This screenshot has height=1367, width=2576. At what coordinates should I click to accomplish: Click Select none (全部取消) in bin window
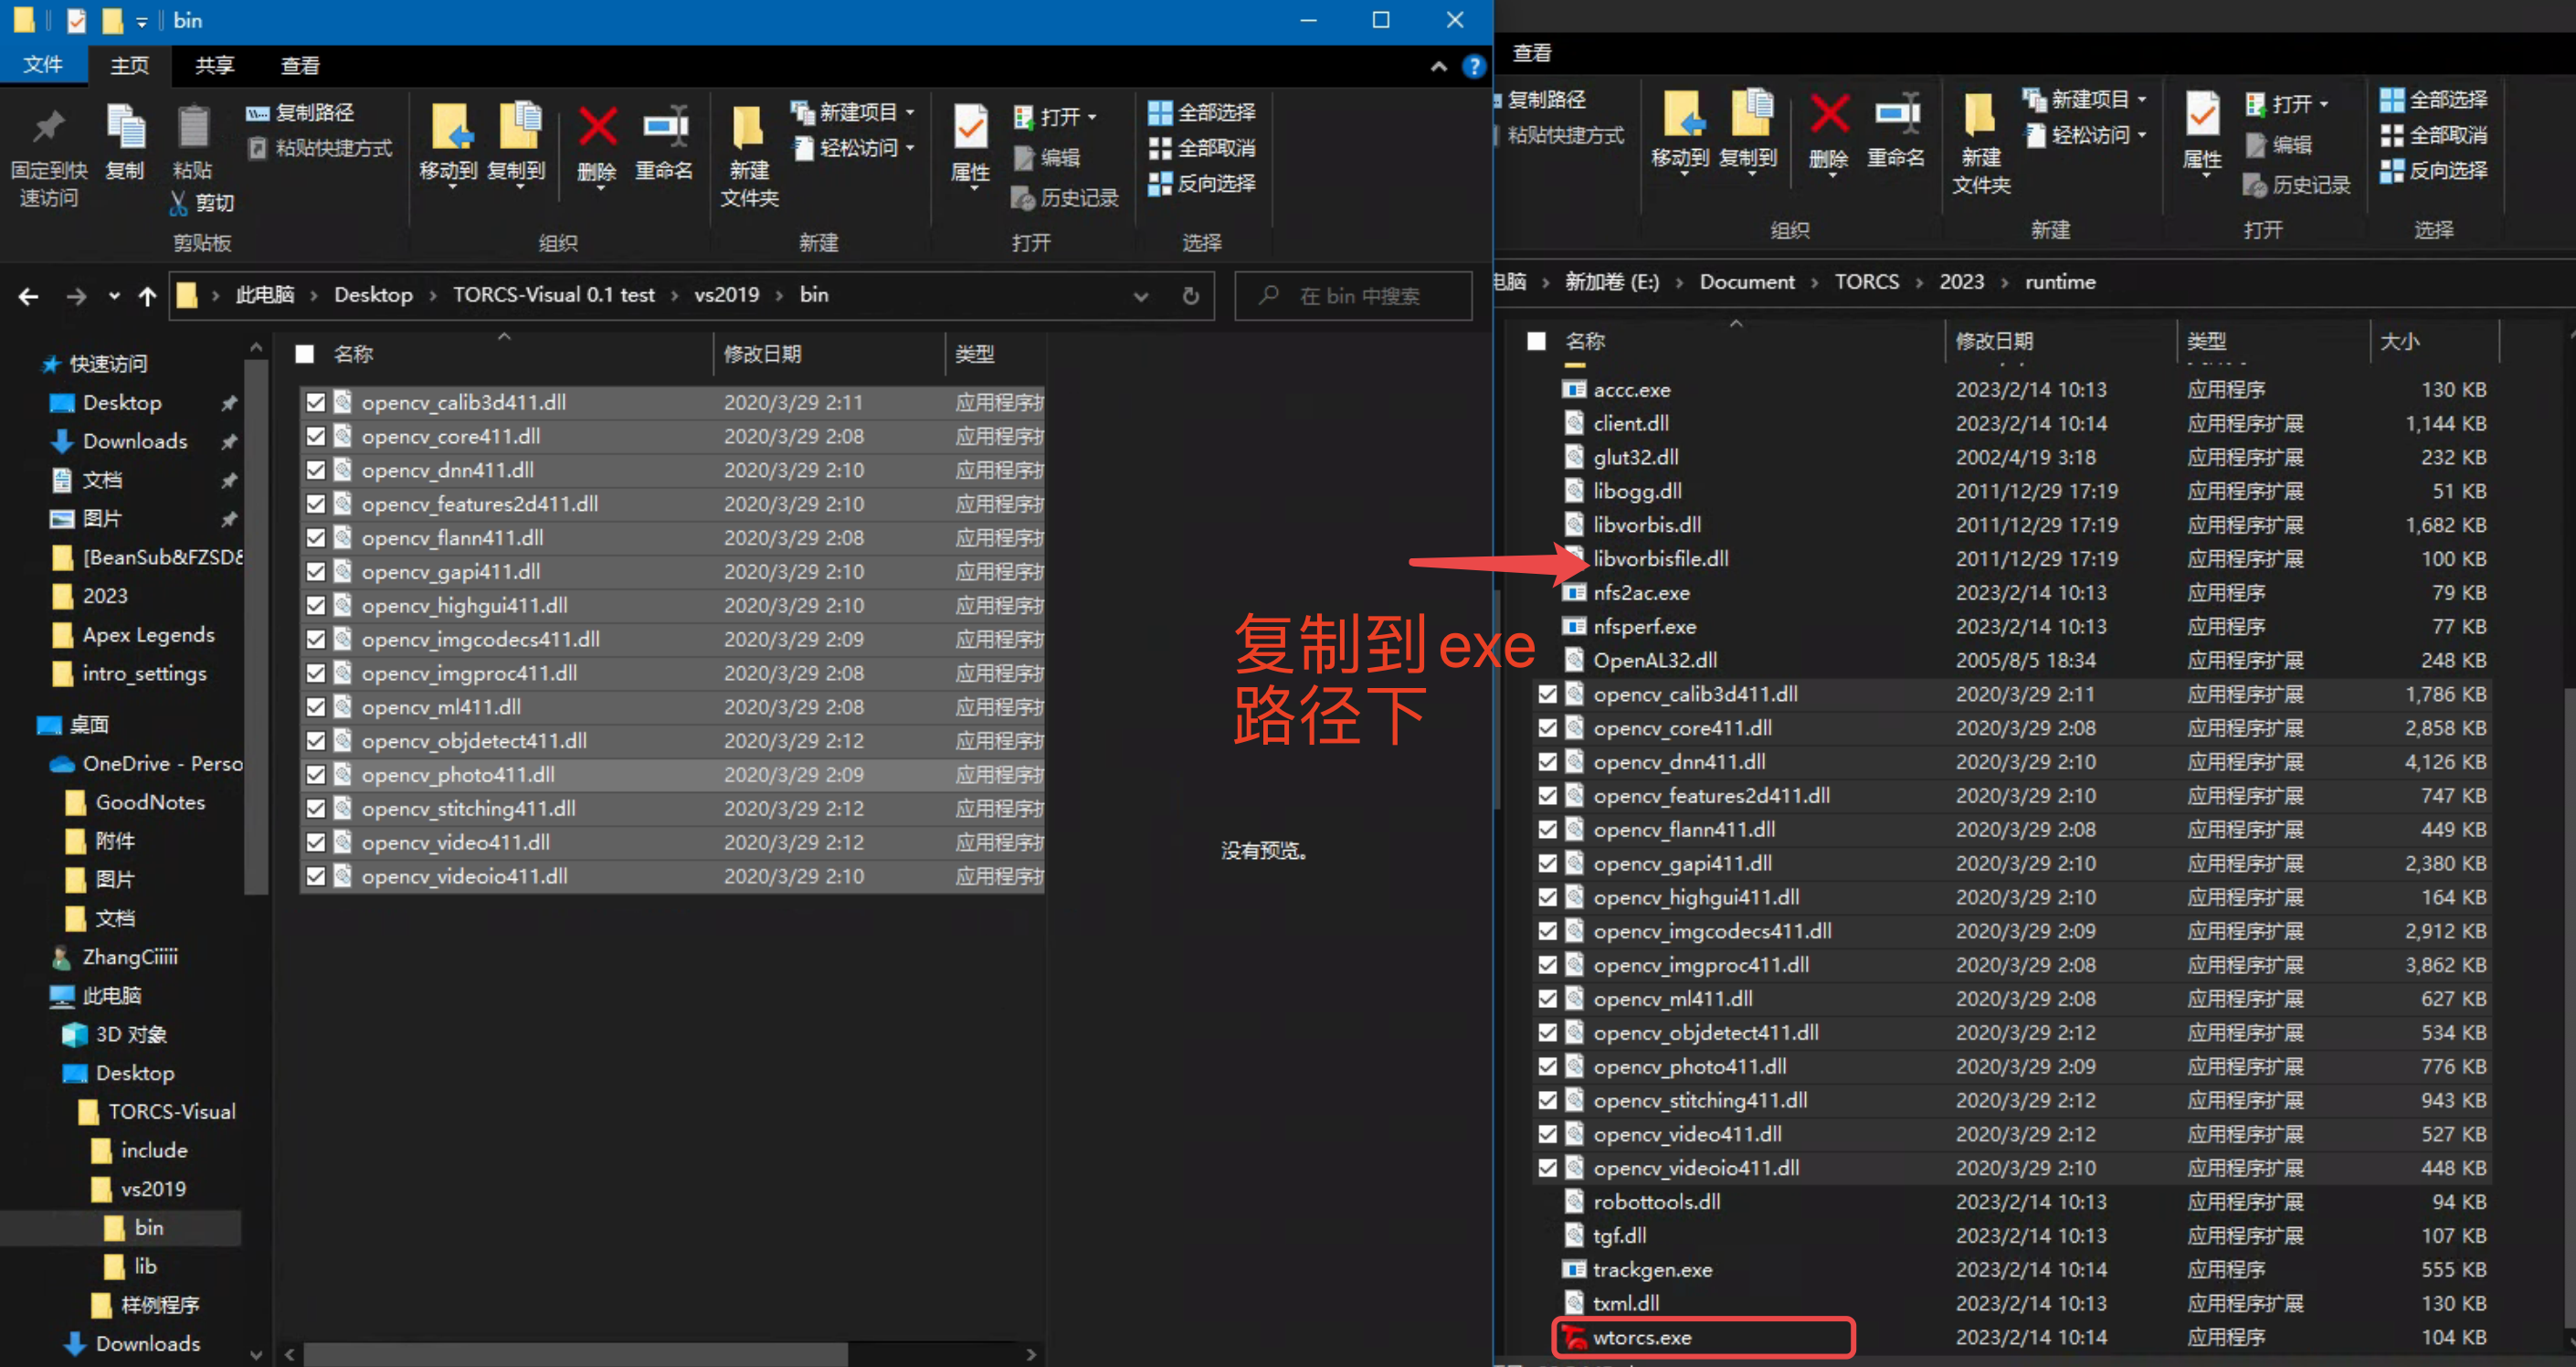click(x=1202, y=148)
